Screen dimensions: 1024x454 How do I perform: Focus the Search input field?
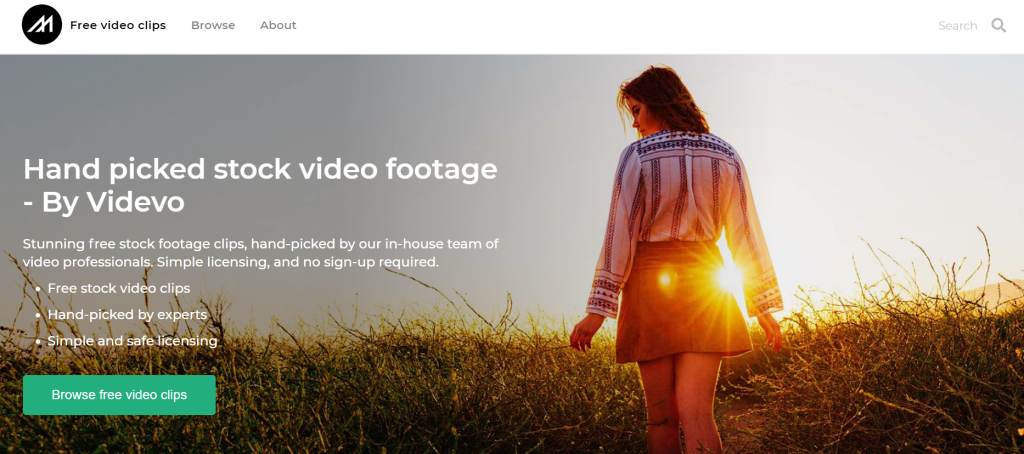coord(957,25)
